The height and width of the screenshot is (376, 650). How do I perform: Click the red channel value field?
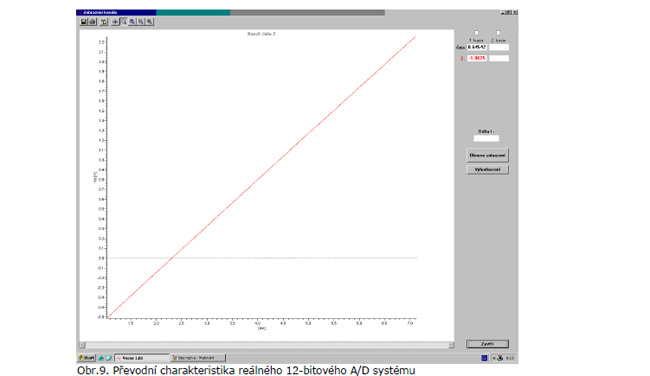point(477,58)
